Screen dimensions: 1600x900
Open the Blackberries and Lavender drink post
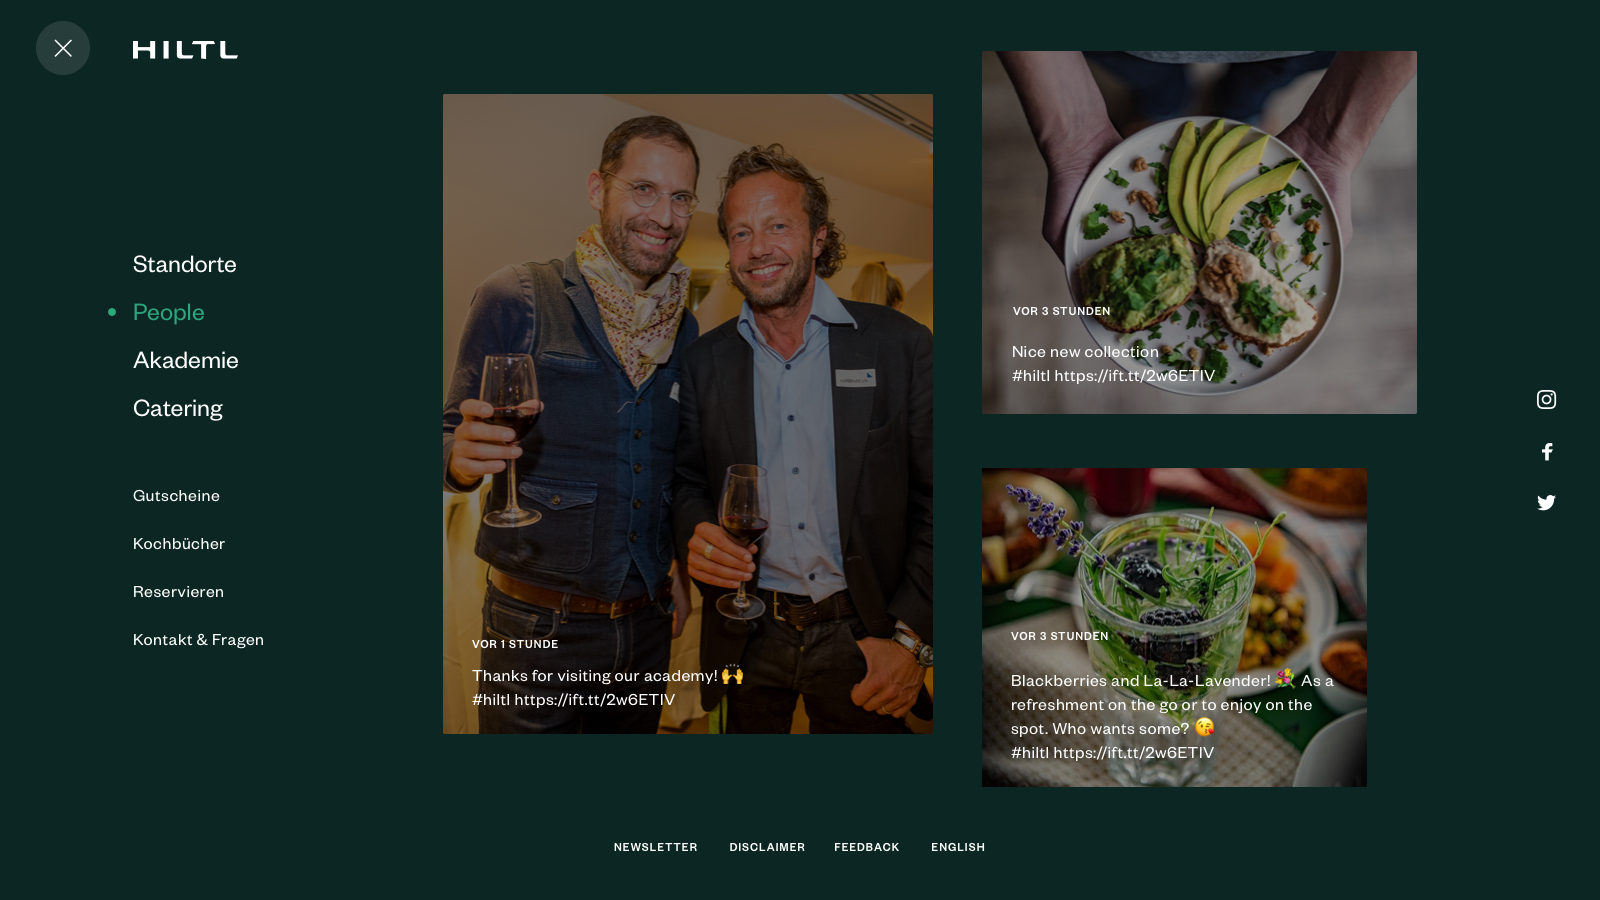1174,627
